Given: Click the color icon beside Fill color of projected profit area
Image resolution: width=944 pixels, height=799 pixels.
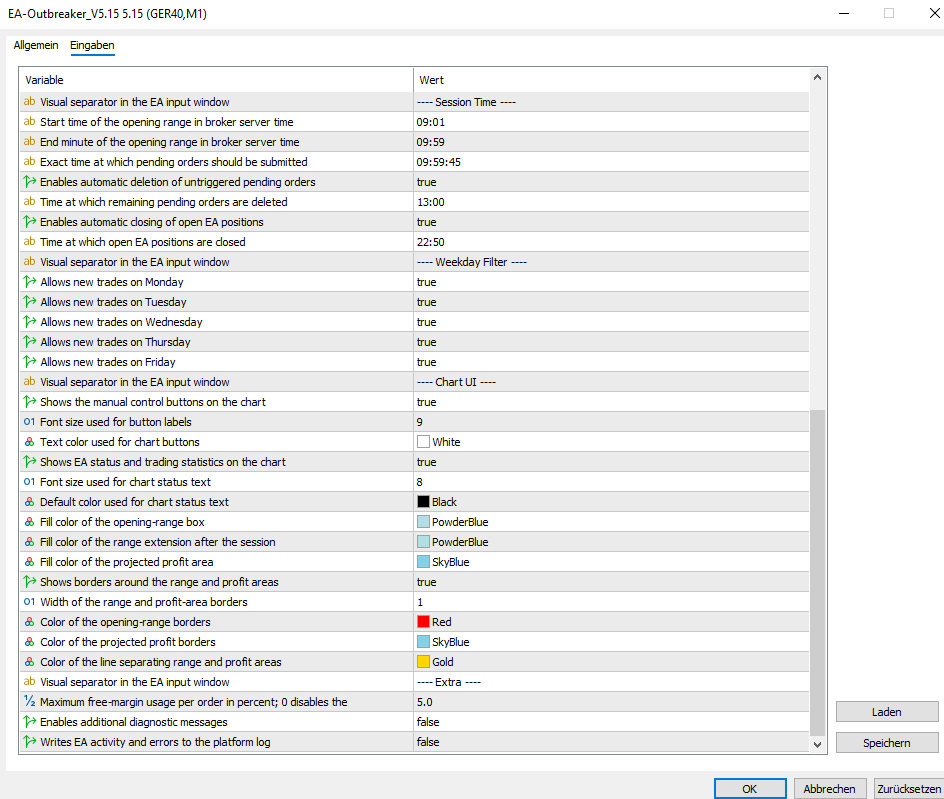Looking at the screenshot, I should pos(30,562).
